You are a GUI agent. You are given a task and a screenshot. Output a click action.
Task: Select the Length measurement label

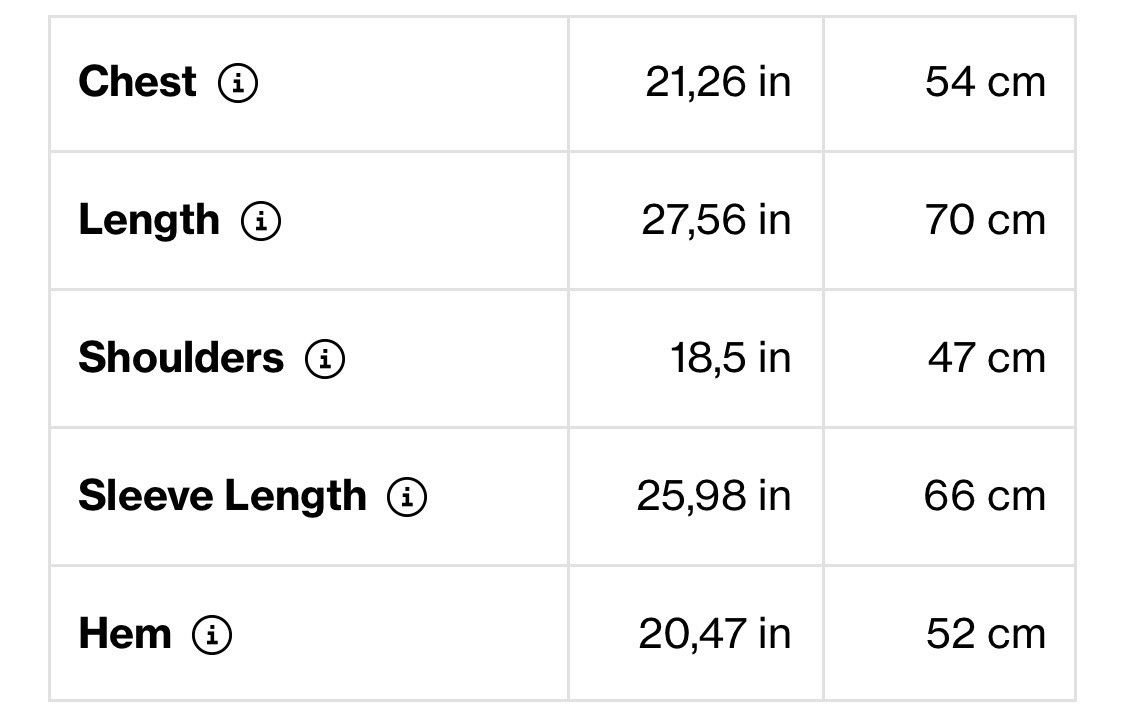pyautogui.click(x=149, y=220)
